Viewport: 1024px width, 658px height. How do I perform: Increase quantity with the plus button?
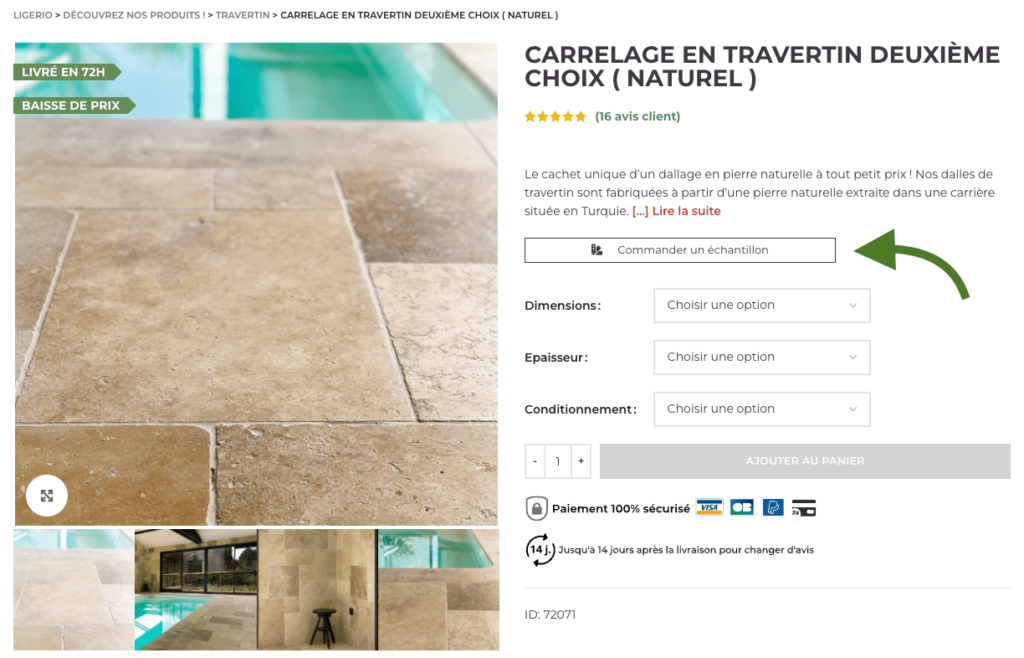[x=581, y=462]
